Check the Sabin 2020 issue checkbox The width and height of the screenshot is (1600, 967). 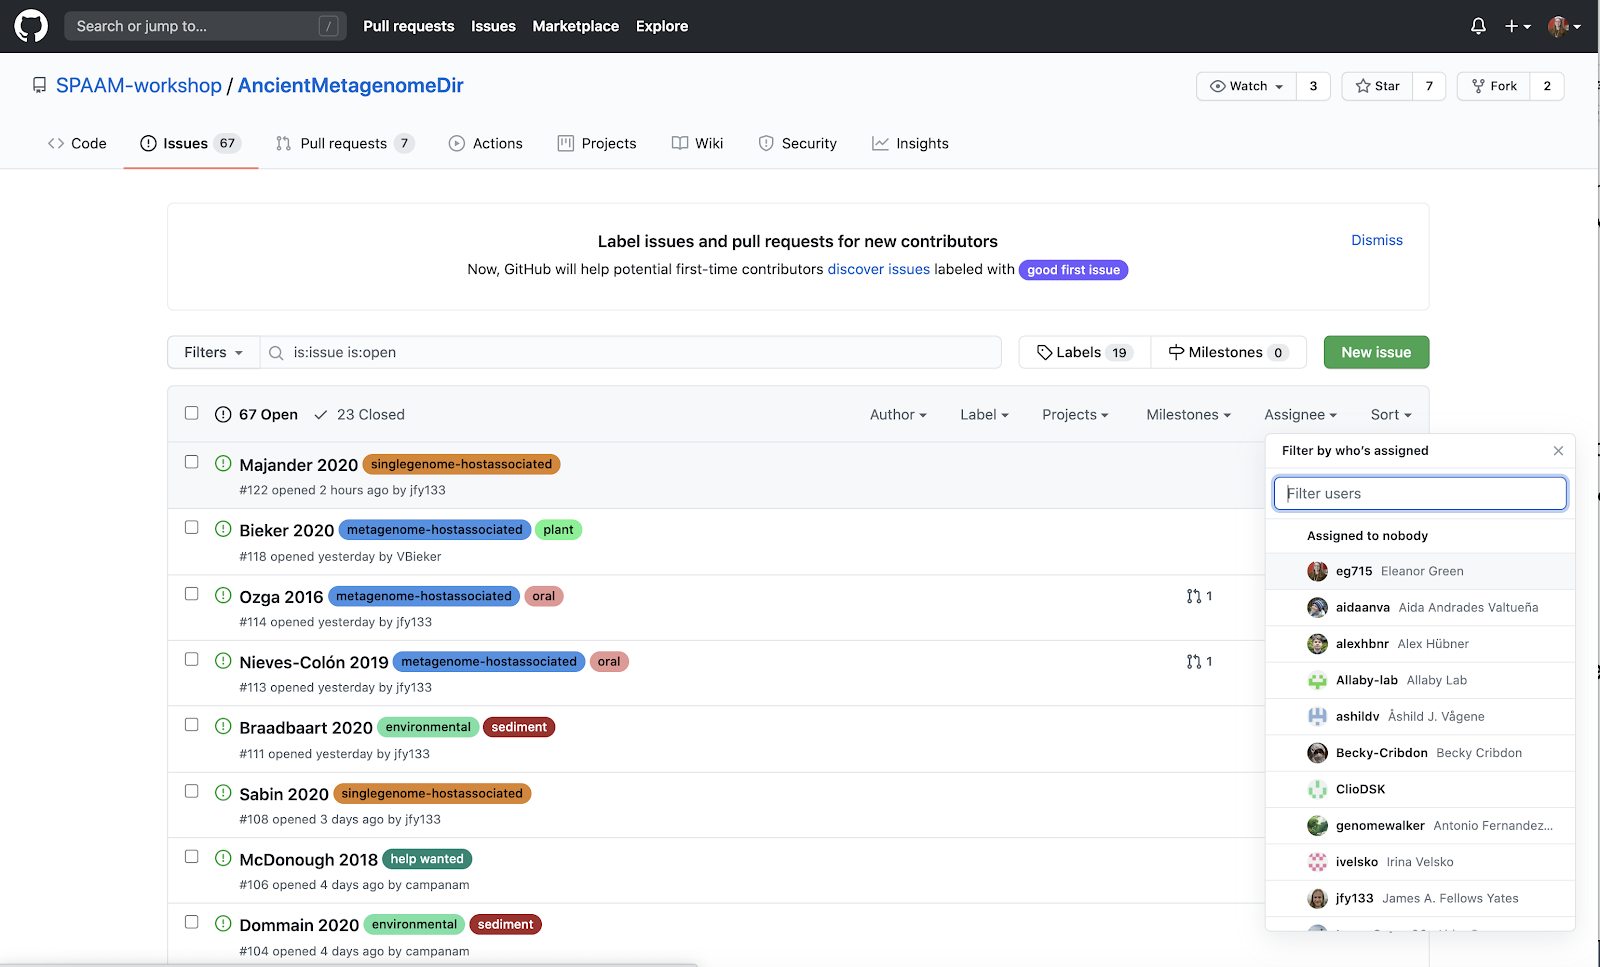pyautogui.click(x=192, y=791)
